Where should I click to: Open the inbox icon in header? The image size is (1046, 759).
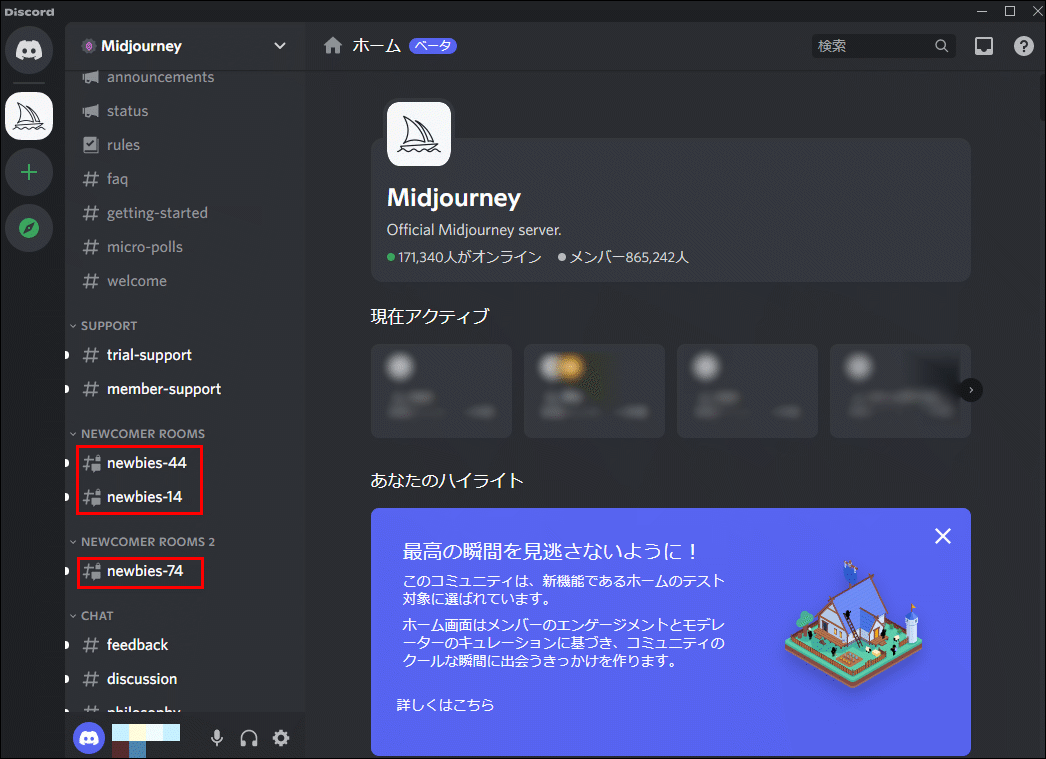984,46
